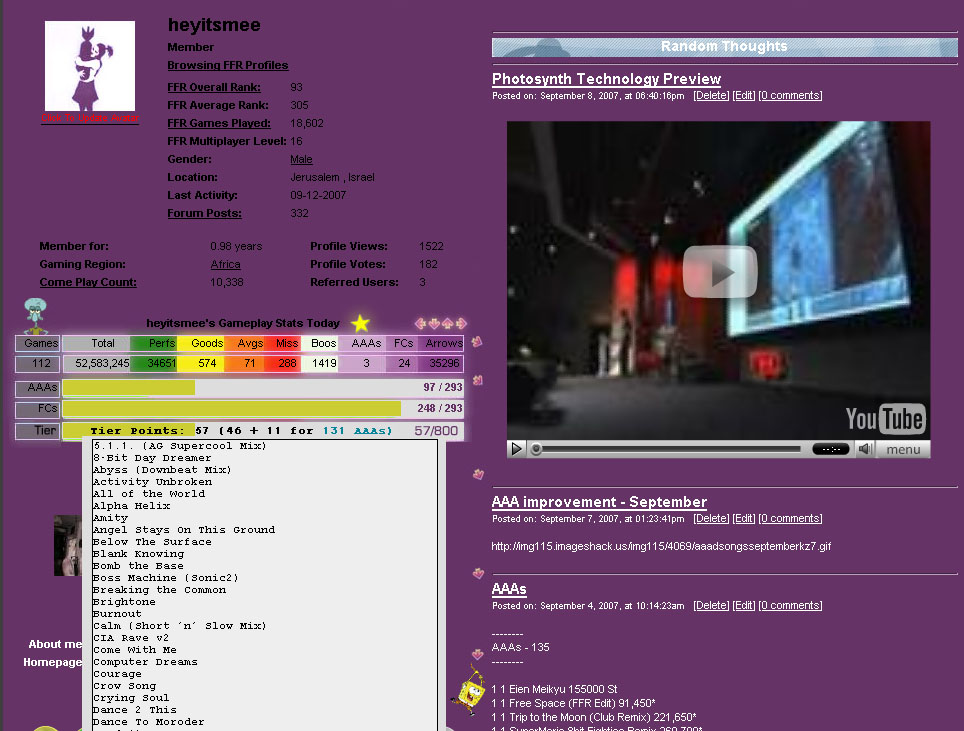The image size is (964, 731).
Task: Open Click To Update Avatar link
Action: tap(90, 118)
